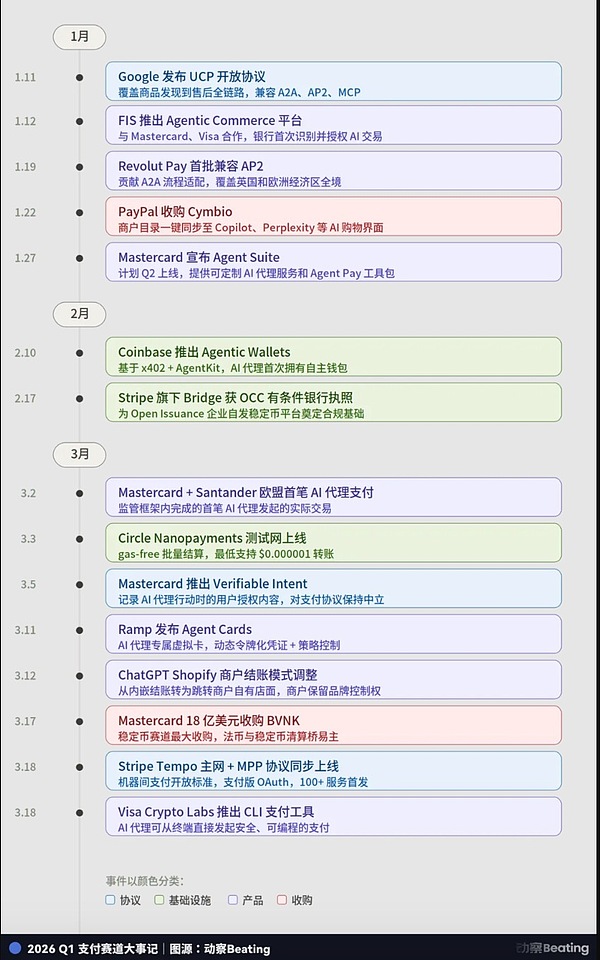Click the timeline dot for 1.22
This screenshot has width=600, height=960.
80,212
